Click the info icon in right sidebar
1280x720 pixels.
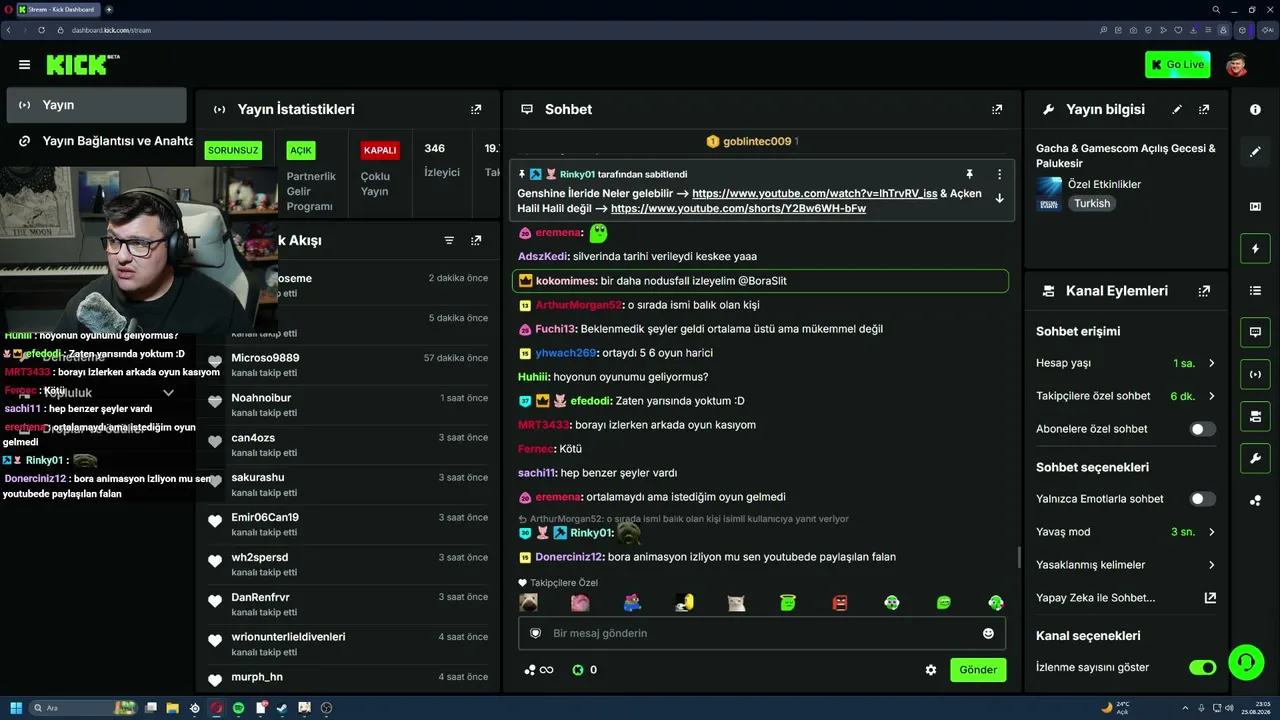(x=1255, y=110)
